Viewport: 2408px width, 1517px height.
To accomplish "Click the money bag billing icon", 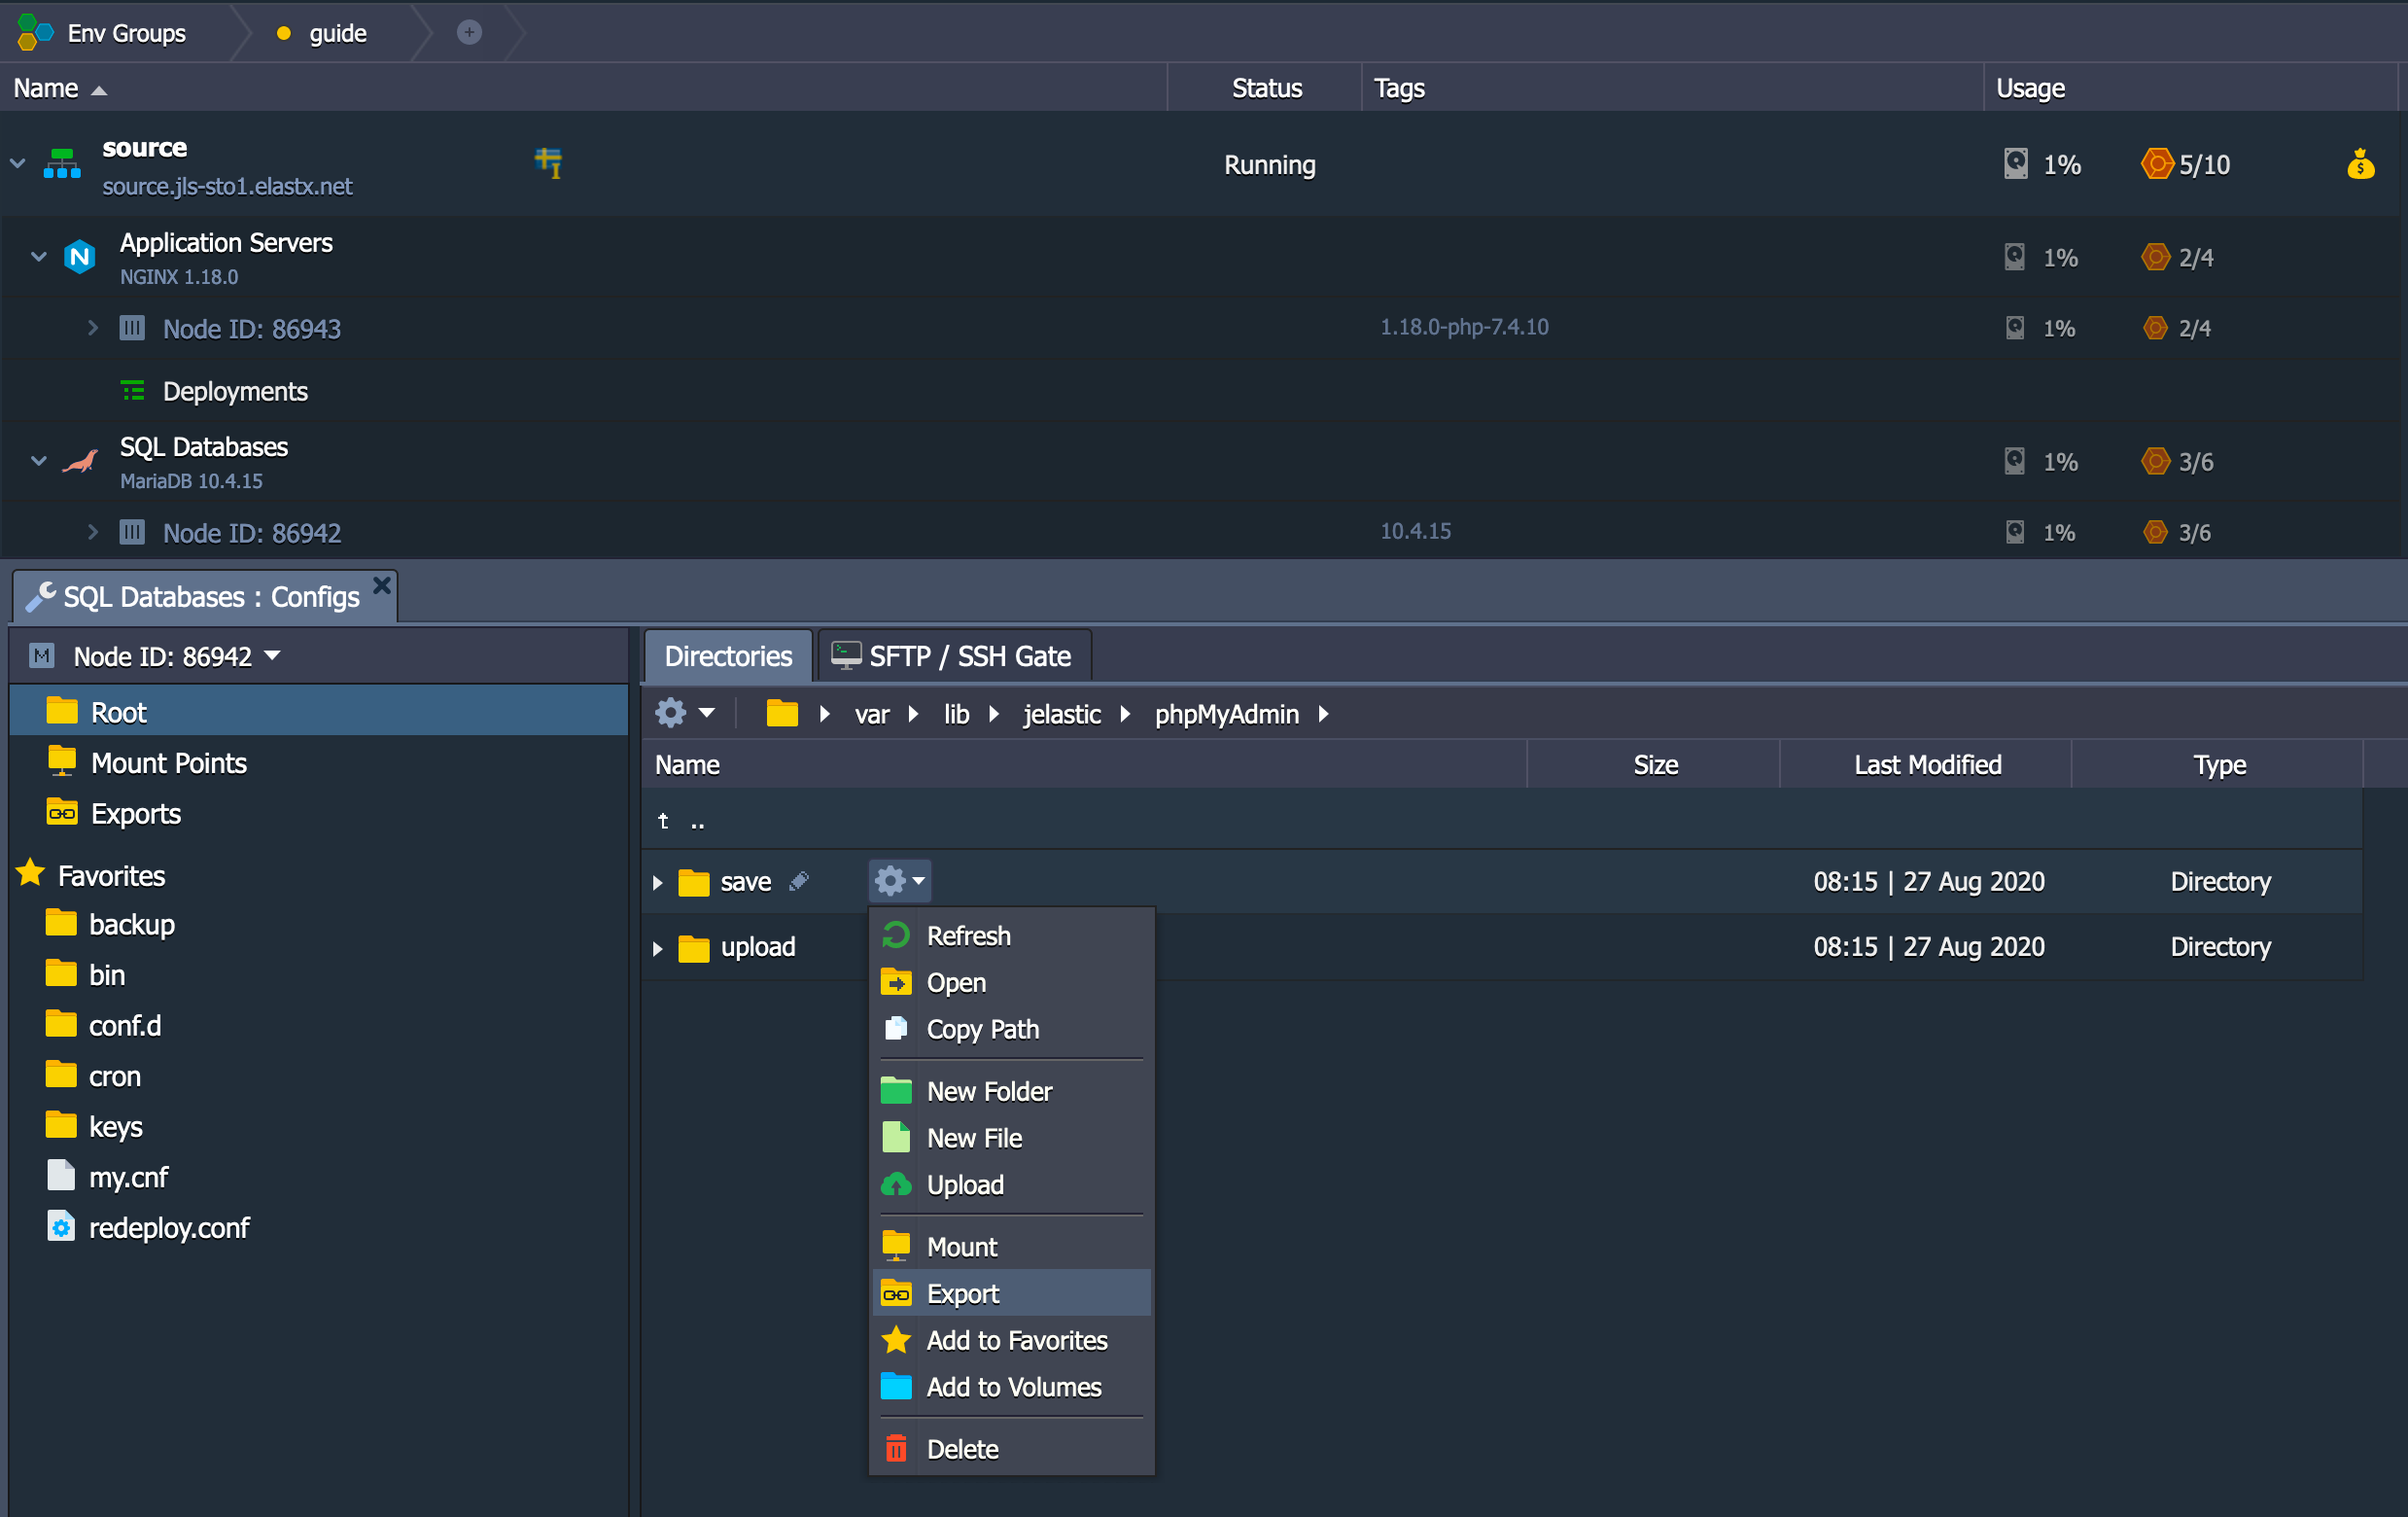I will [x=2361, y=164].
